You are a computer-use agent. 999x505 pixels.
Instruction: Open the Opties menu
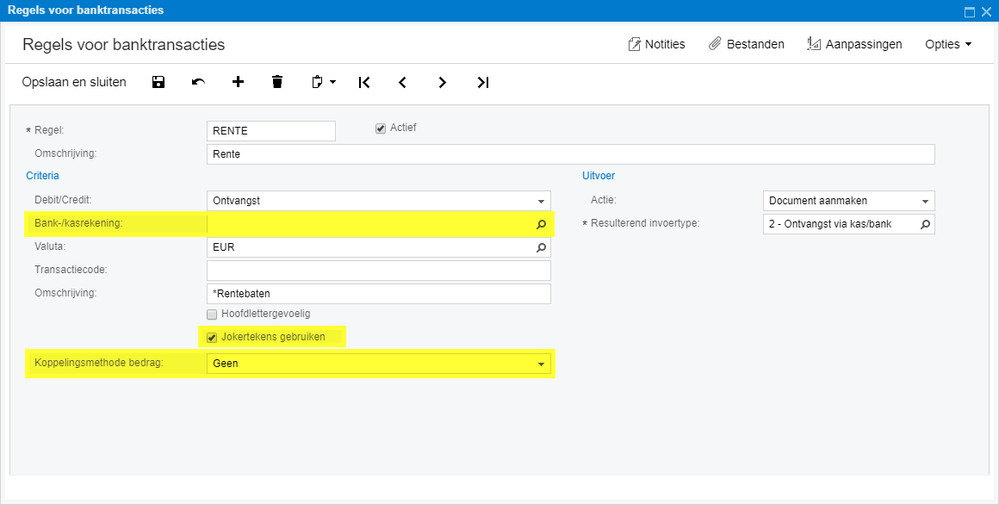point(948,44)
